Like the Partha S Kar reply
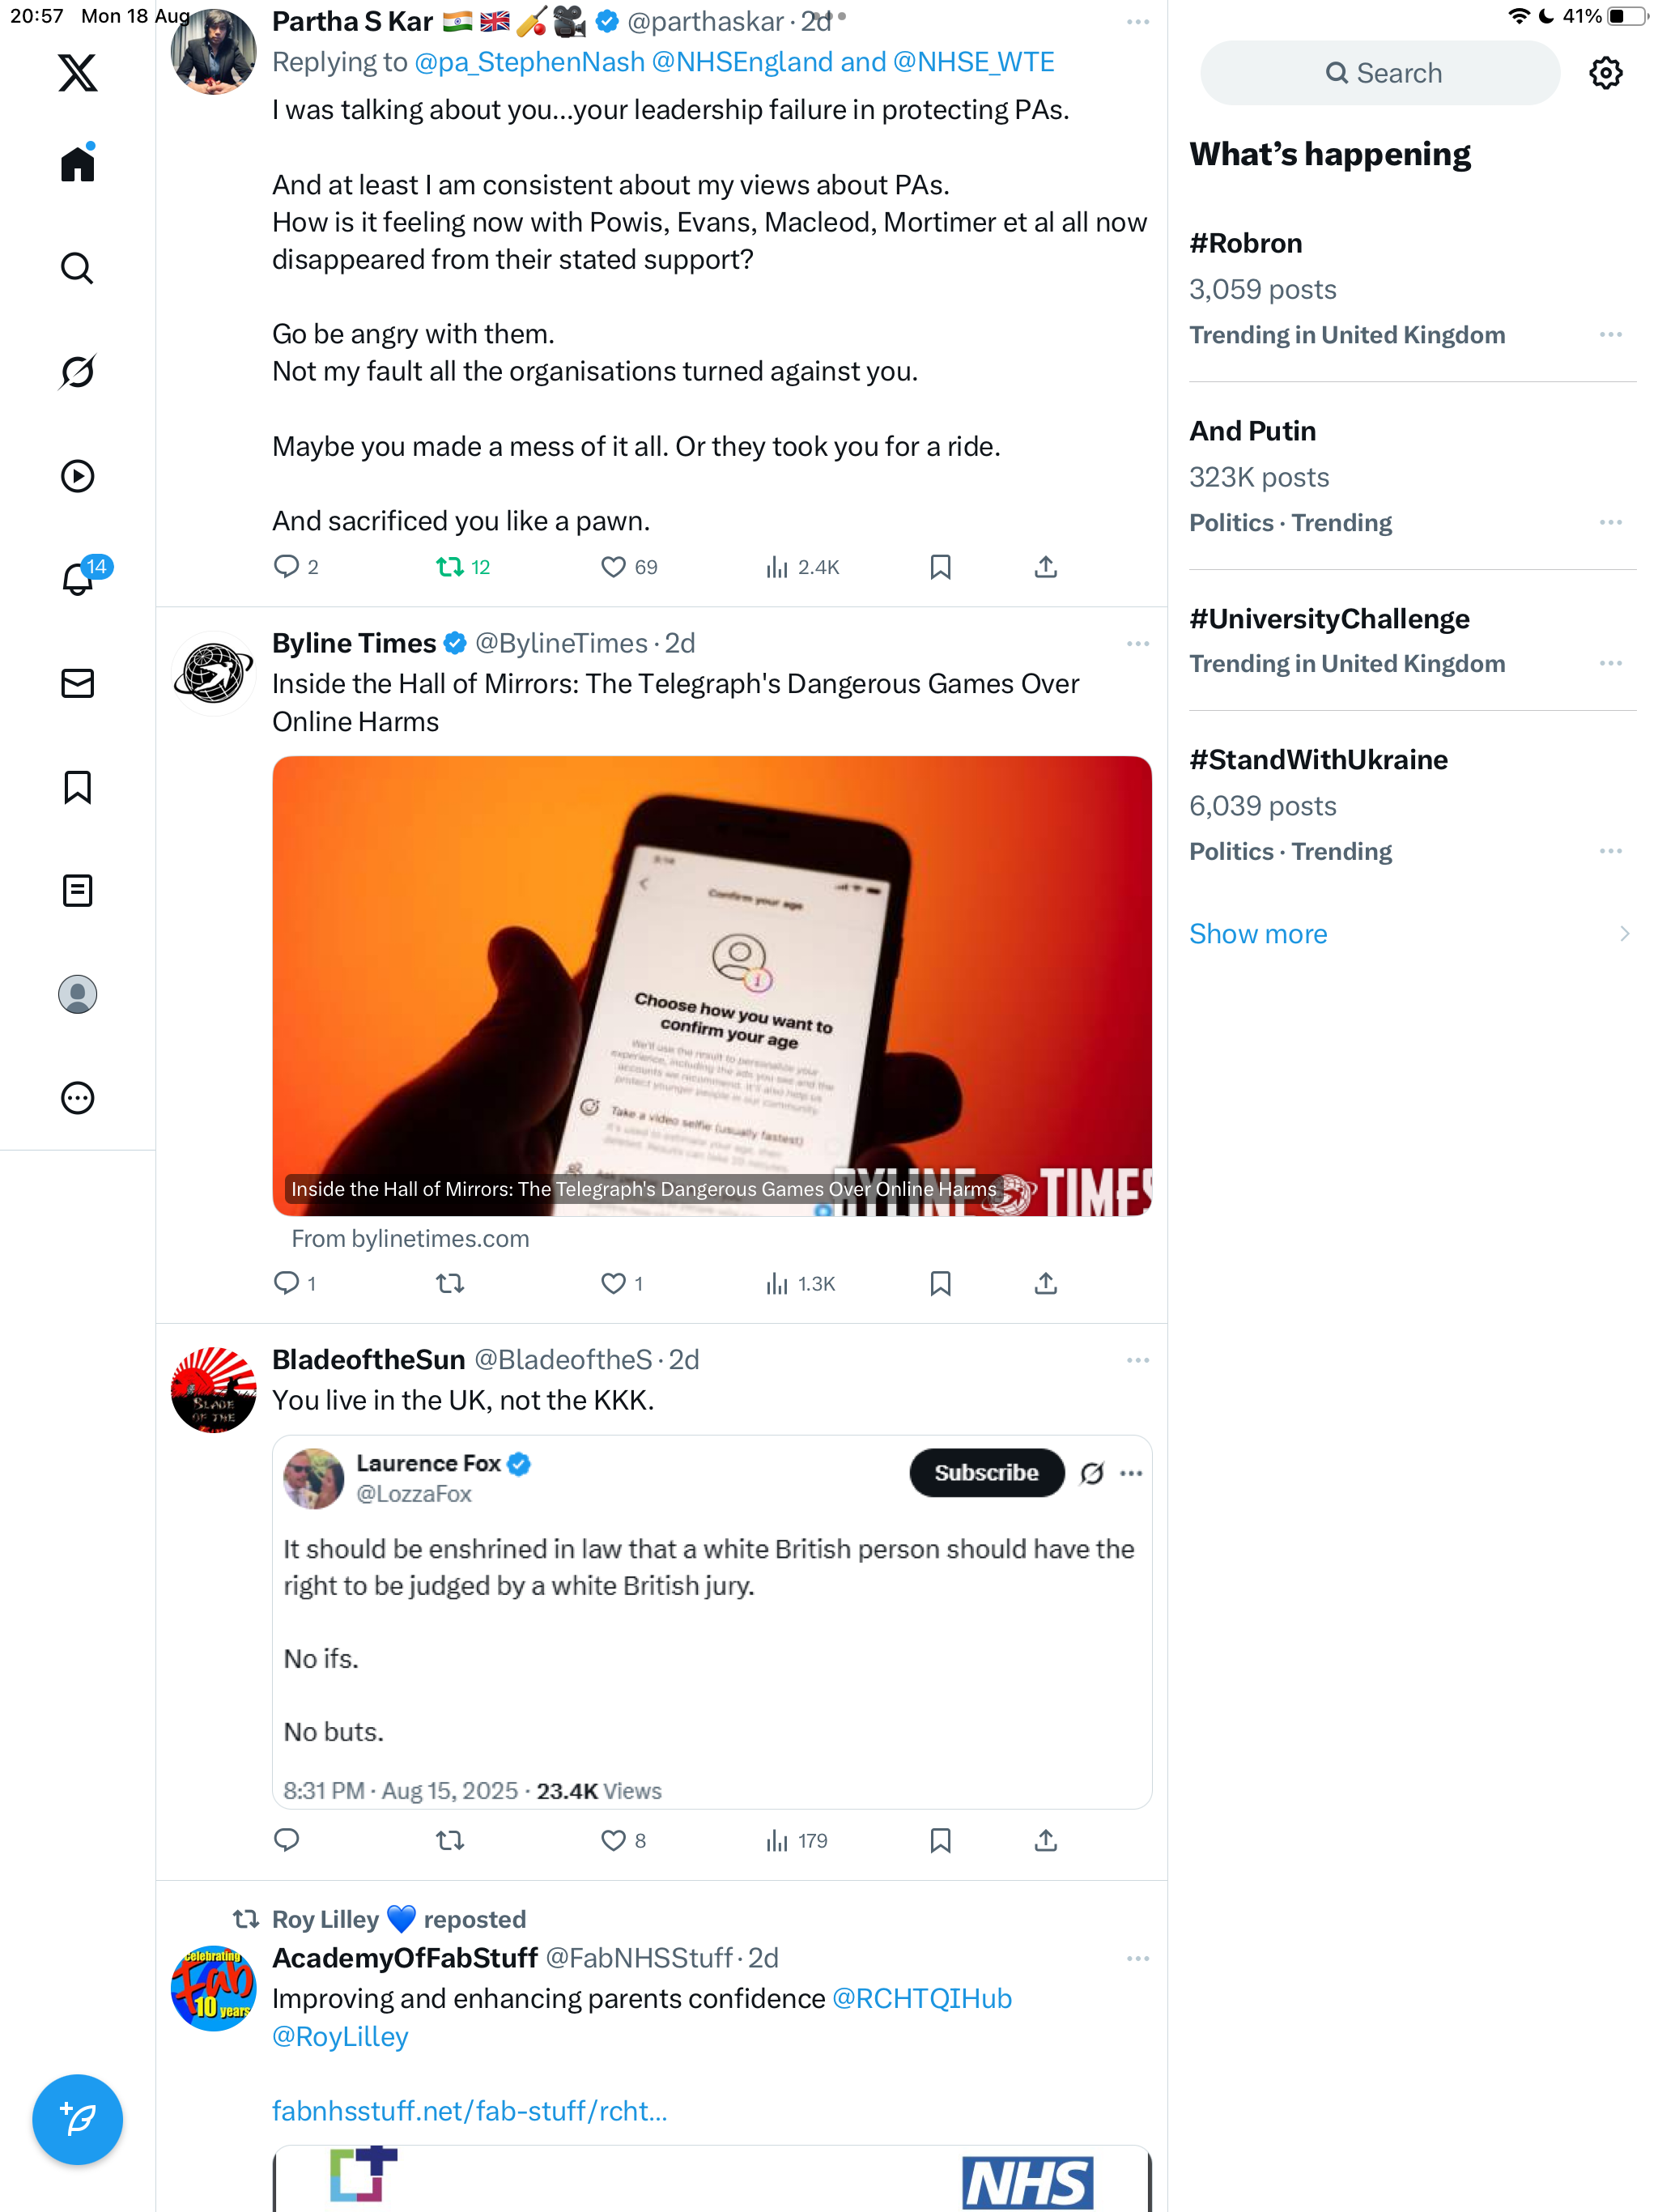Image resolution: width=1658 pixels, height=2212 pixels. (x=629, y=567)
